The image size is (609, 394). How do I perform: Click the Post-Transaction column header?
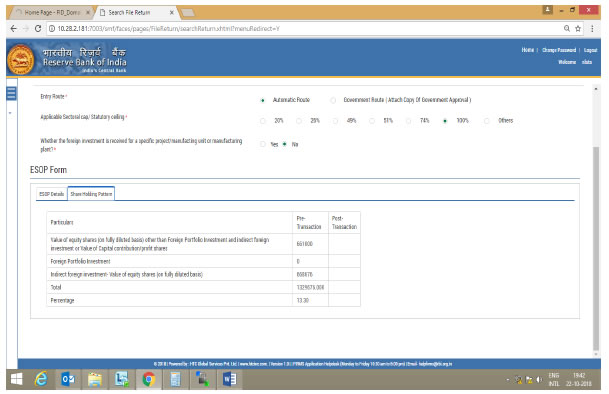pos(344,223)
